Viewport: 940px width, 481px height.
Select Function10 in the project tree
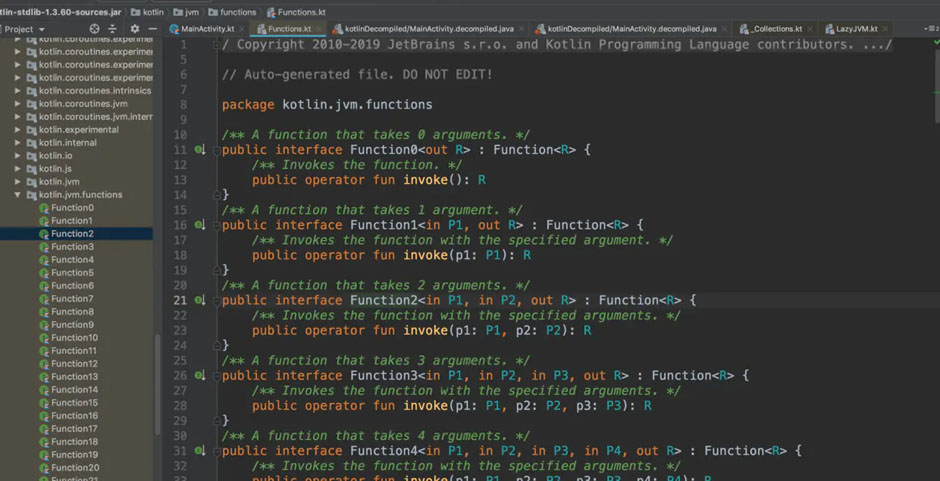coord(74,338)
